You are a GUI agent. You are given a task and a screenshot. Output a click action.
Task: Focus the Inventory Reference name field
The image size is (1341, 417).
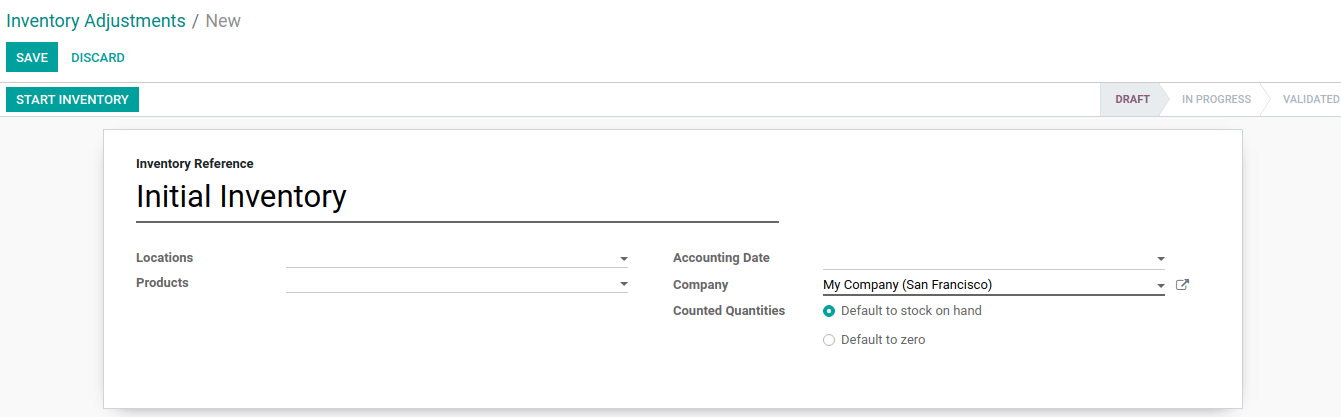click(456, 197)
